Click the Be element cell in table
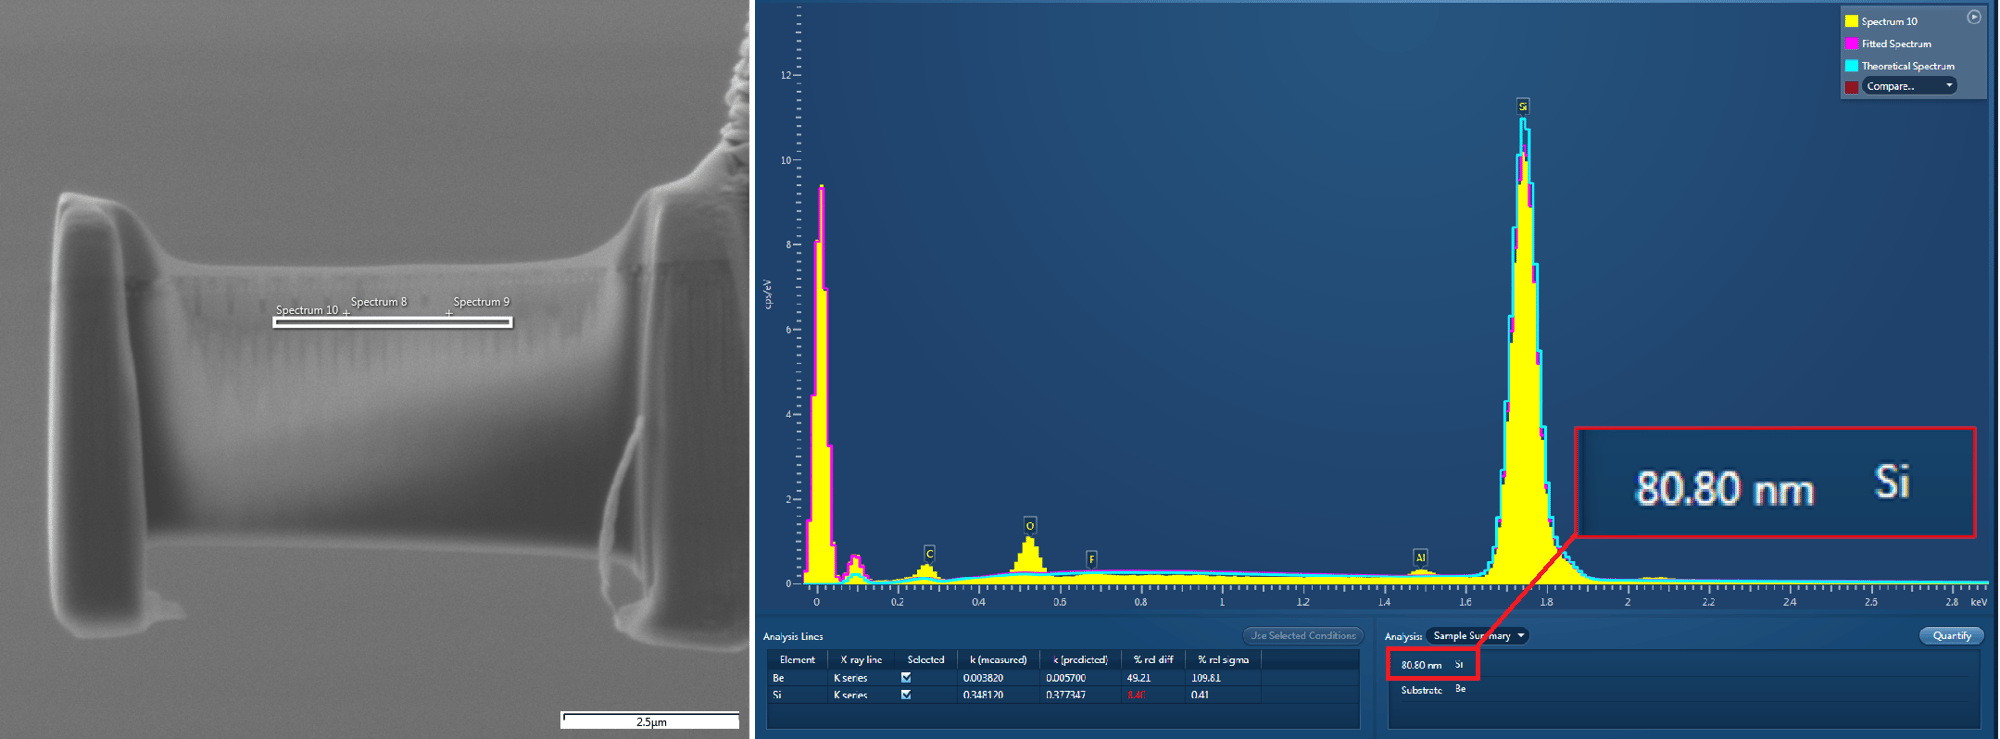Screen dimensions: 2000x739 (x=778, y=678)
